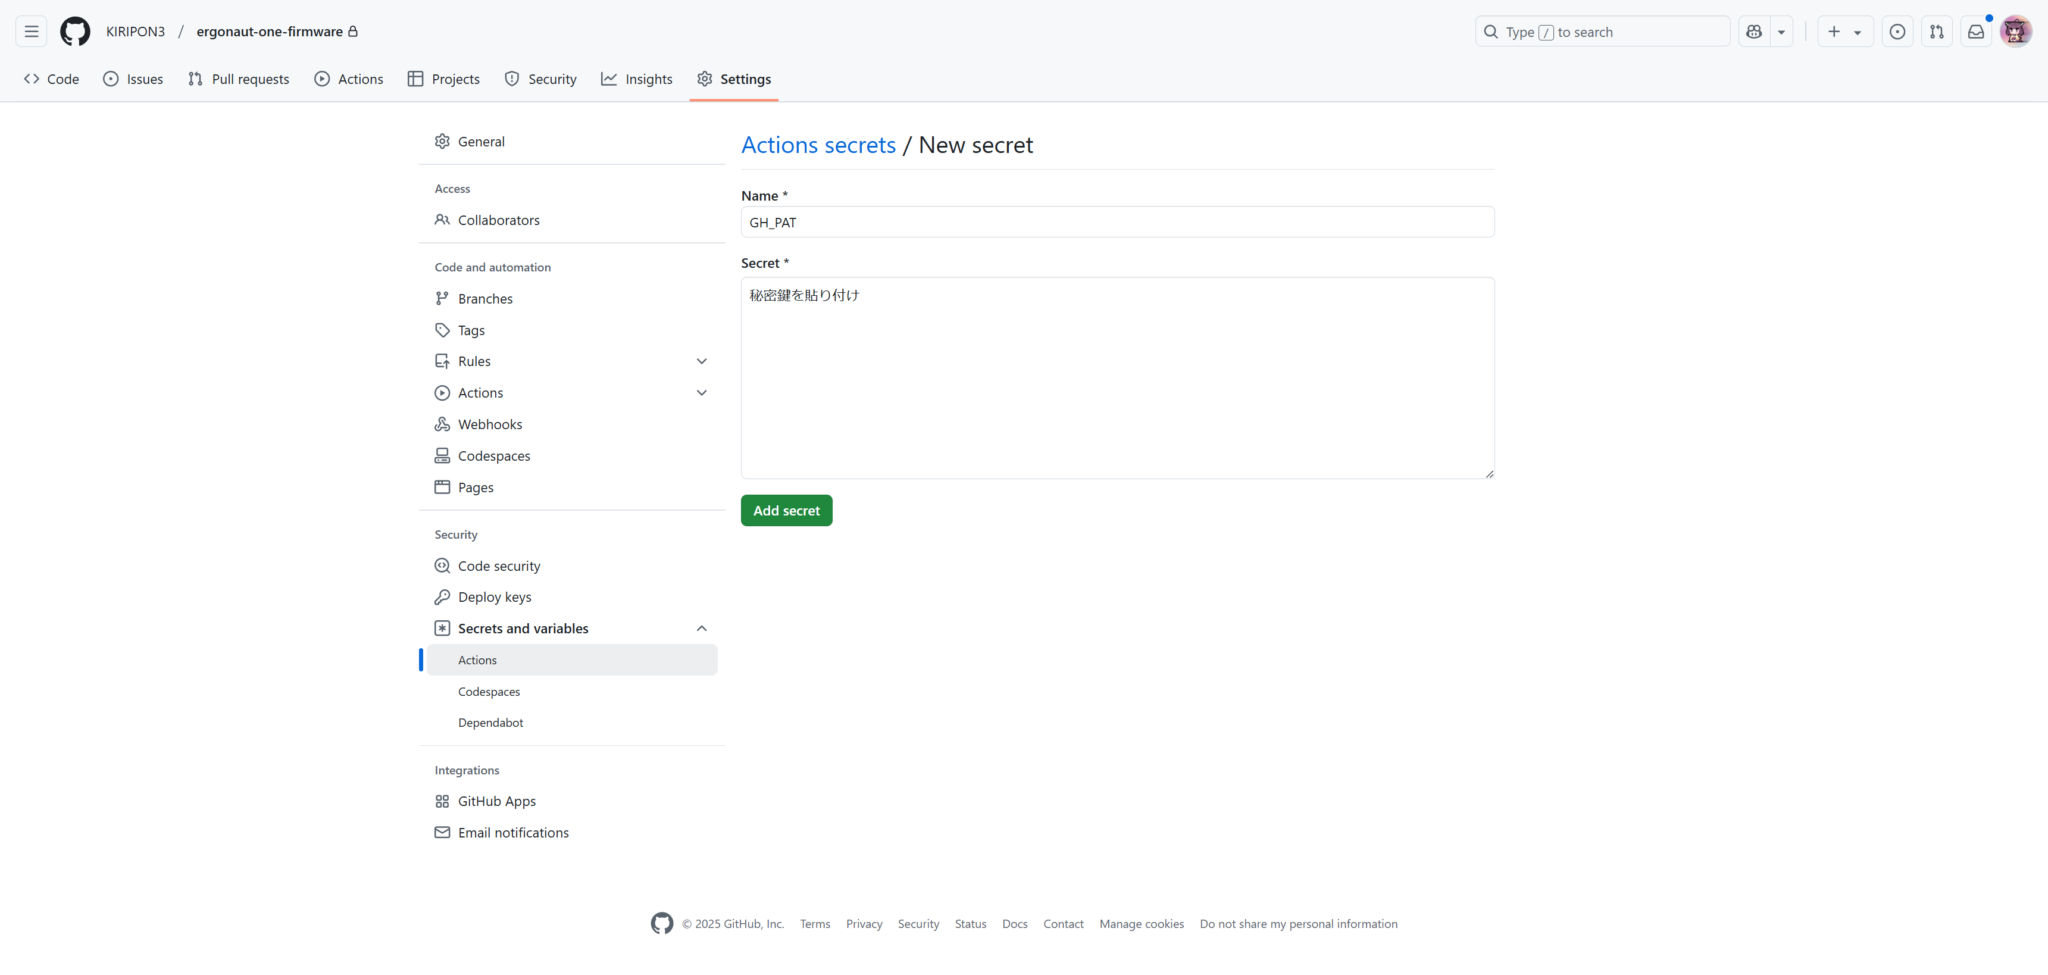Open the pull requests icon in header
Screen dimensions: 2048x975
coord(1937,32)
